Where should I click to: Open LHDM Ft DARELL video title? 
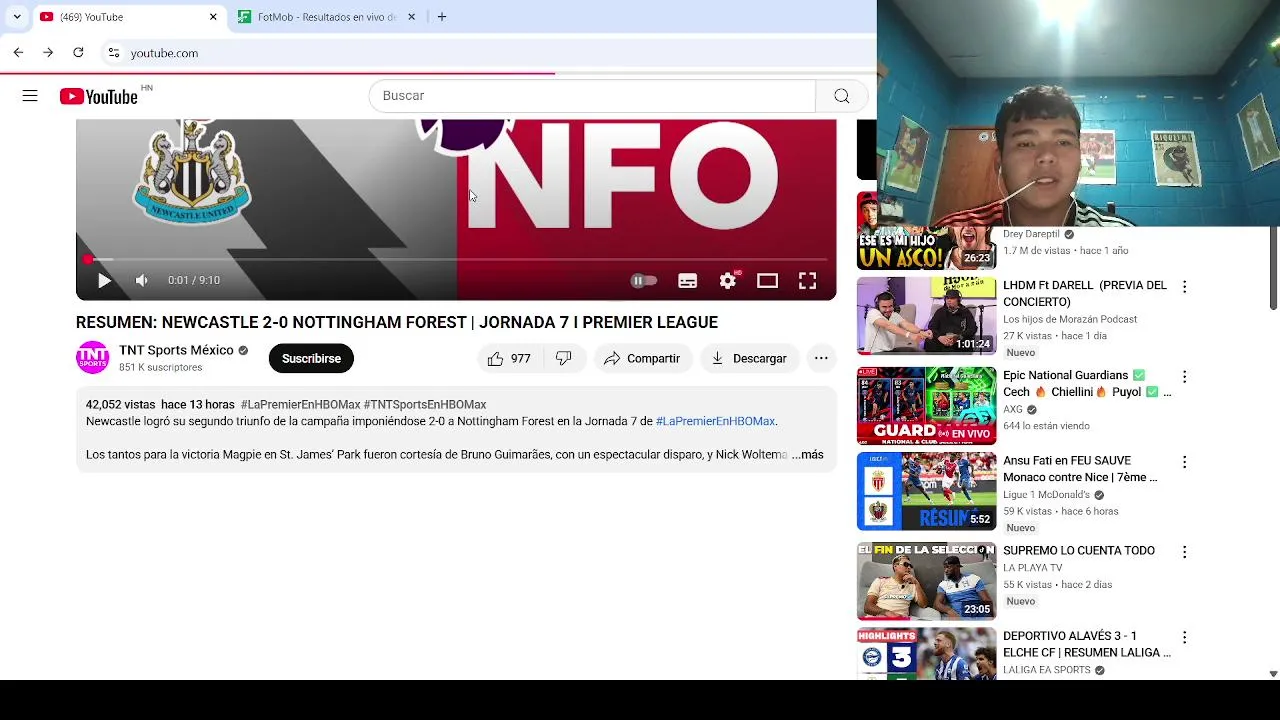1085,294
